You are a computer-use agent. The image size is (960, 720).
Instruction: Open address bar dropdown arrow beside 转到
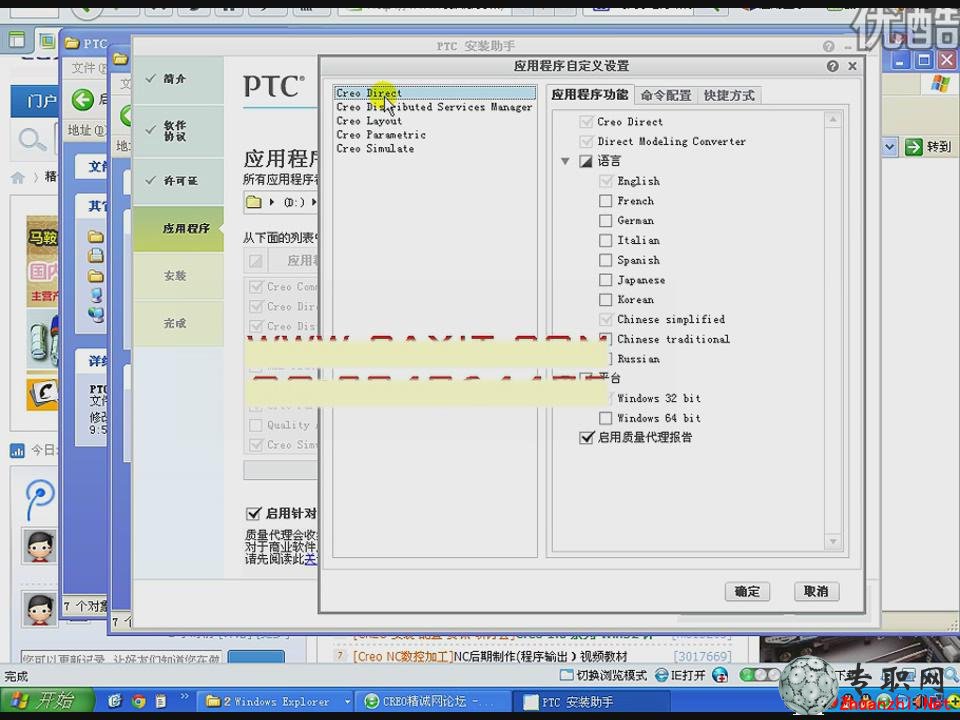coord(890,147)
